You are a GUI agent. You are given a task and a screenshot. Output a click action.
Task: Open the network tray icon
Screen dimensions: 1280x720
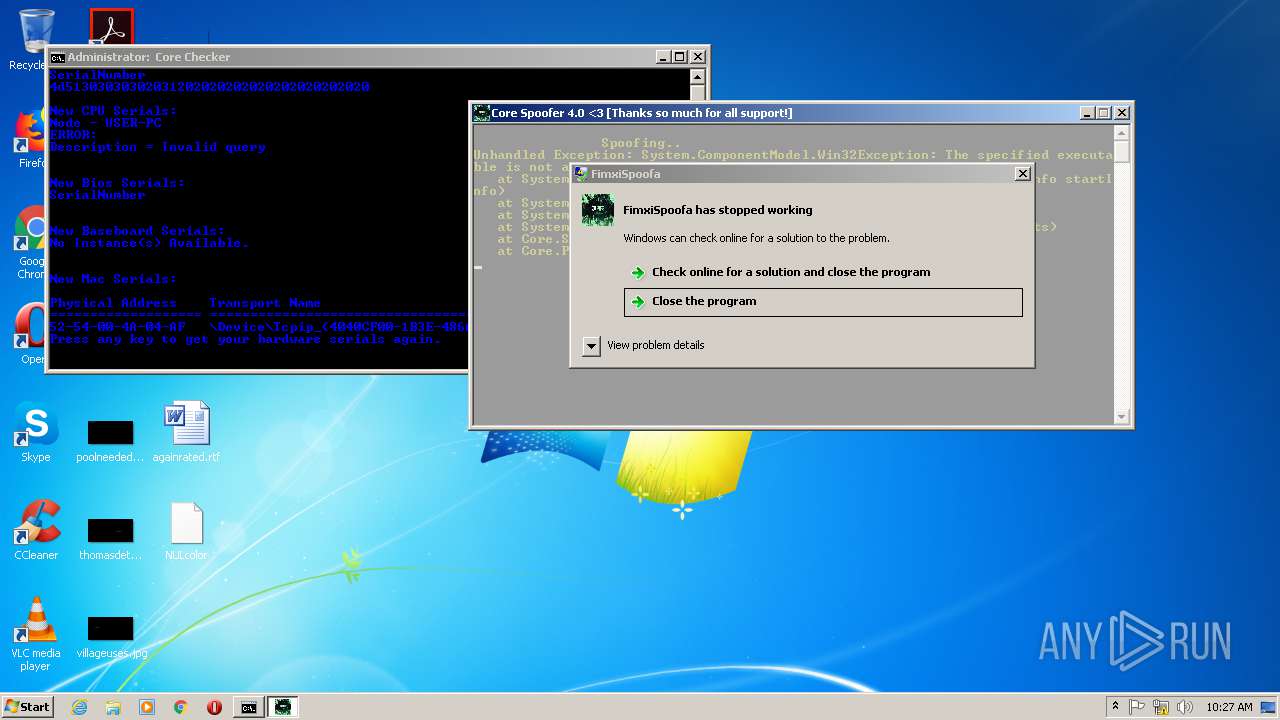click(x=1161, y=707)
